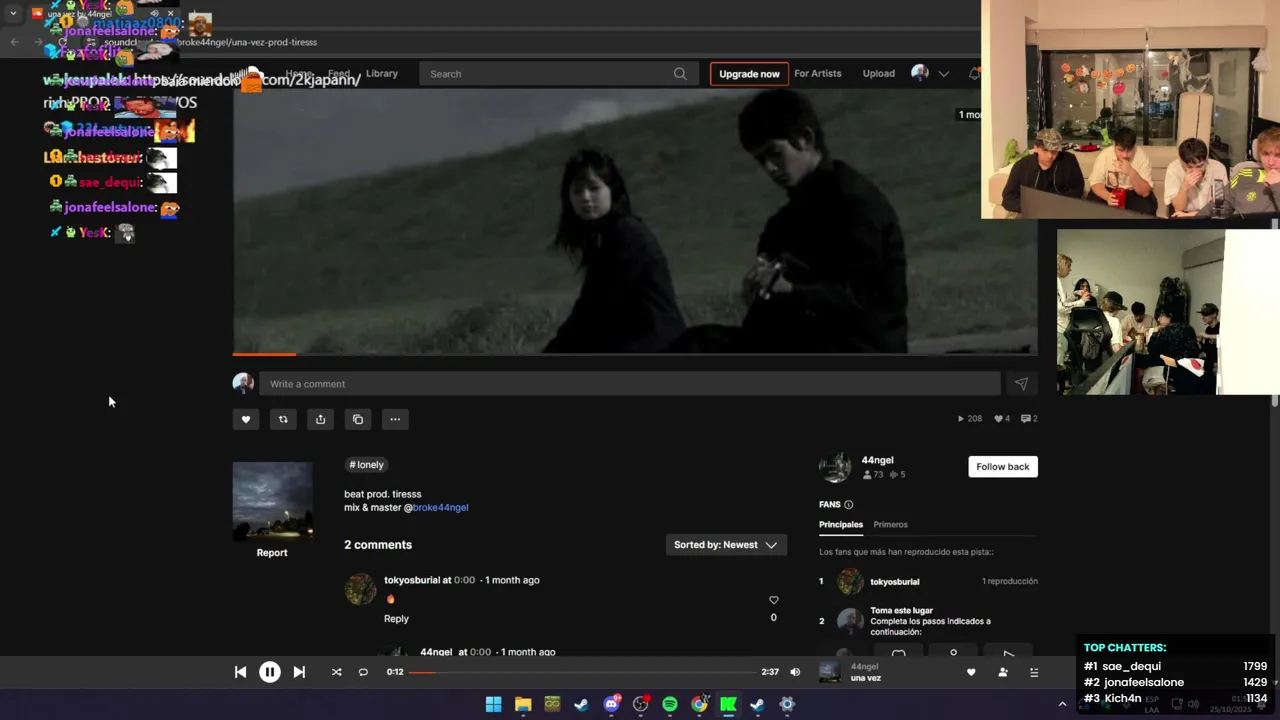Open the OBS Studio taskbar icon
Viewport: 1280px width, 720px height.
(x=640, y=704)
